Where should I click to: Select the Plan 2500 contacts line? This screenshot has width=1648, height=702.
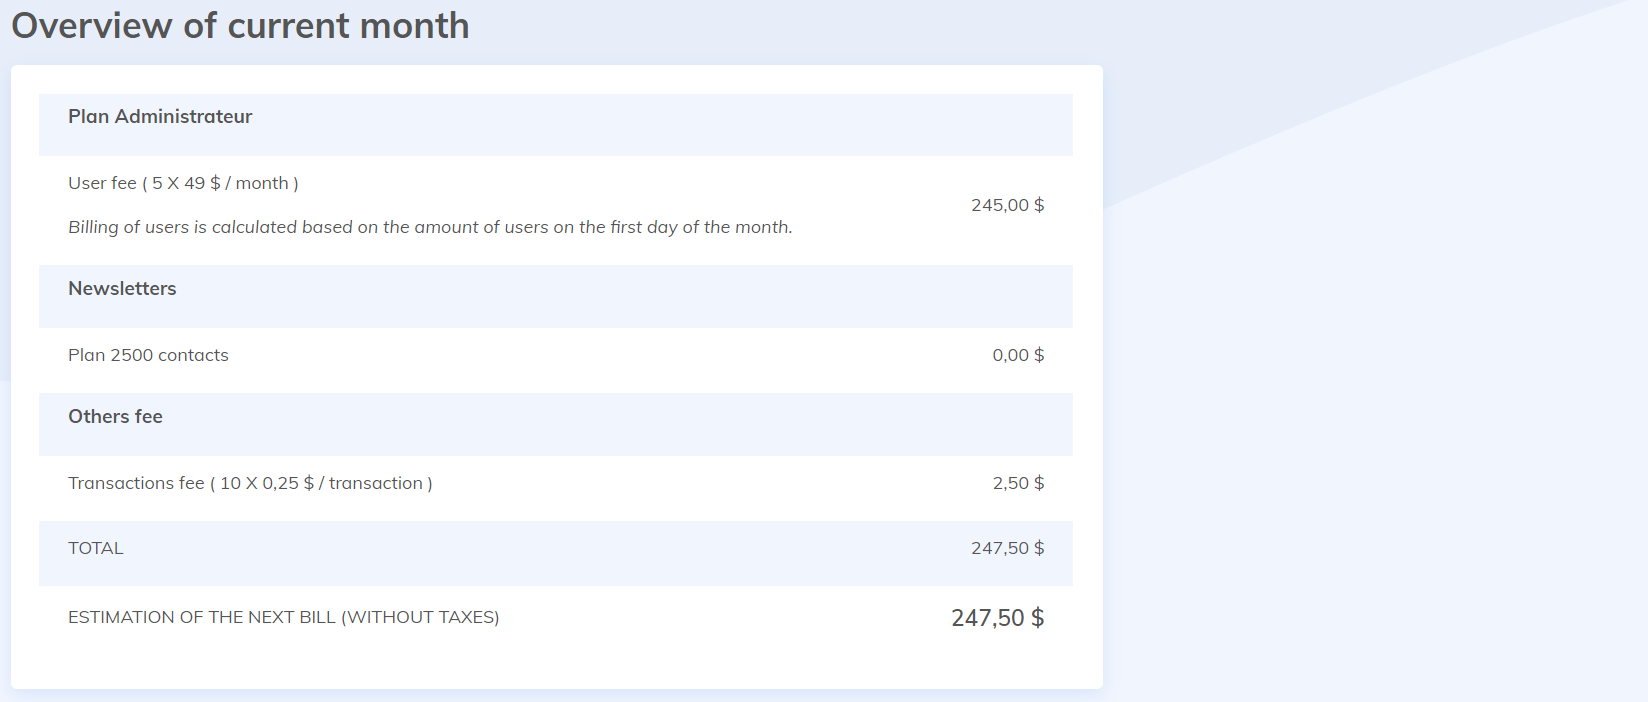(x=148, y=355)
